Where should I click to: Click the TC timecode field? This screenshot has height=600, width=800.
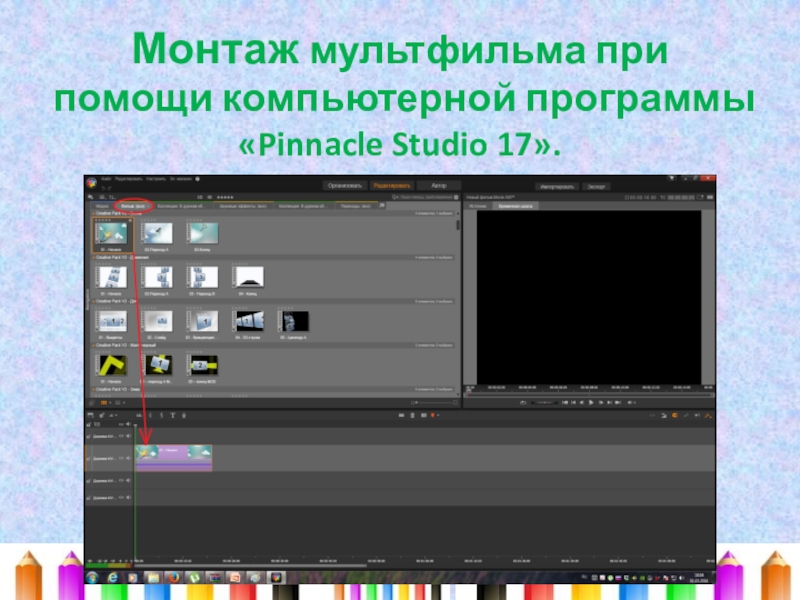point(681,197)
